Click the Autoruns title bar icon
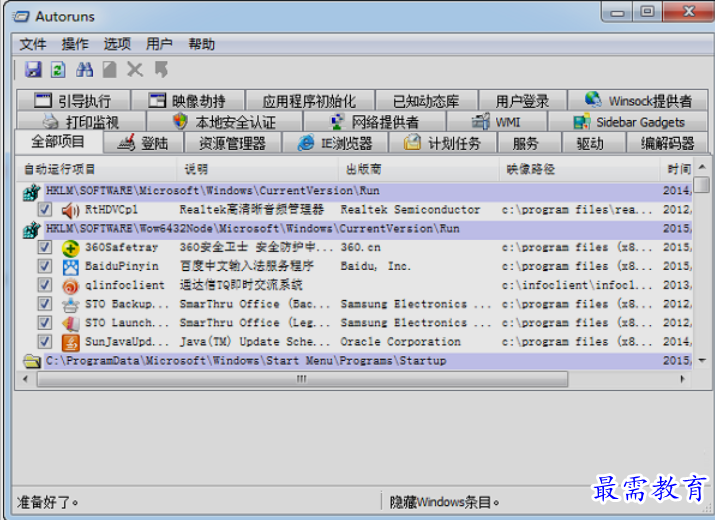 pos(21,17)
